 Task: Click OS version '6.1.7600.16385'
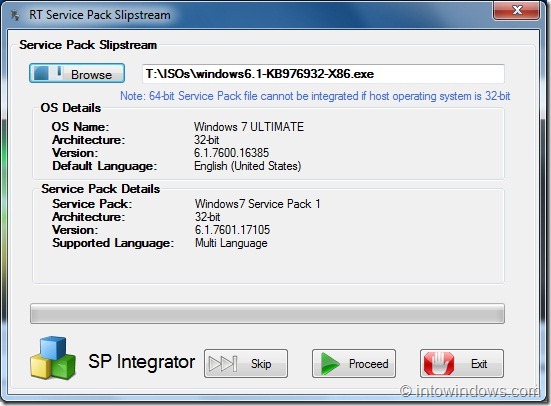(231, 153)
